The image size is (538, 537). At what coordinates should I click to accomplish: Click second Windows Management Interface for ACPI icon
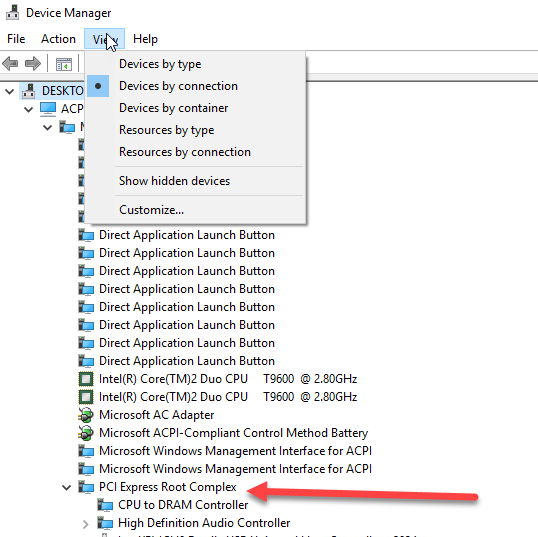coord(86,469)
